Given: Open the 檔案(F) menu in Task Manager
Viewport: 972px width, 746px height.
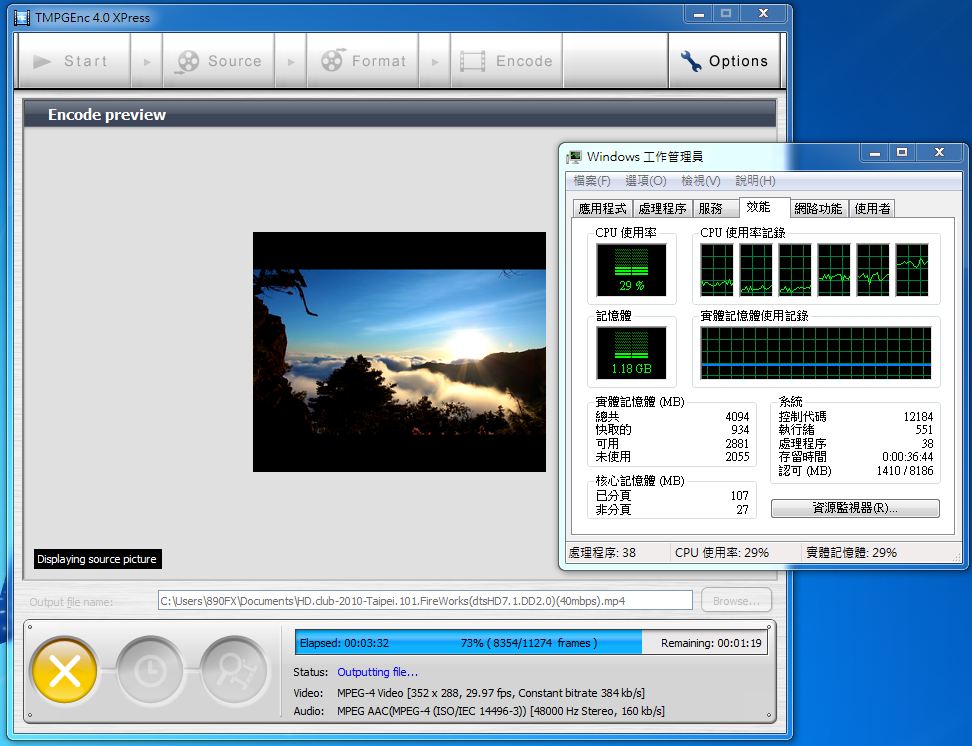Looking at the screenshot, I should (591, 181).
